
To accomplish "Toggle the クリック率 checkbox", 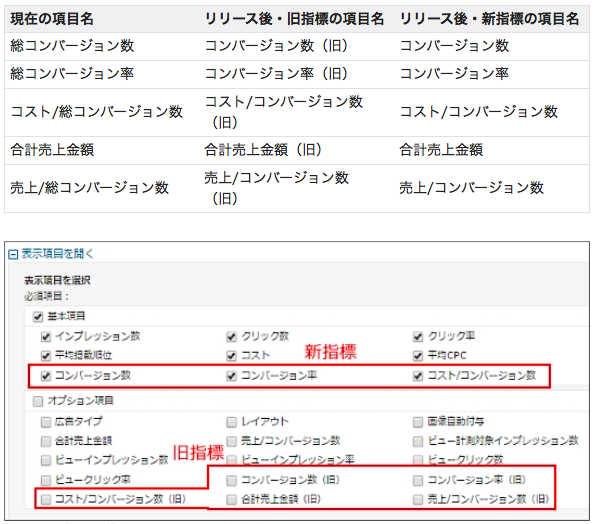I will pos(418,337).
